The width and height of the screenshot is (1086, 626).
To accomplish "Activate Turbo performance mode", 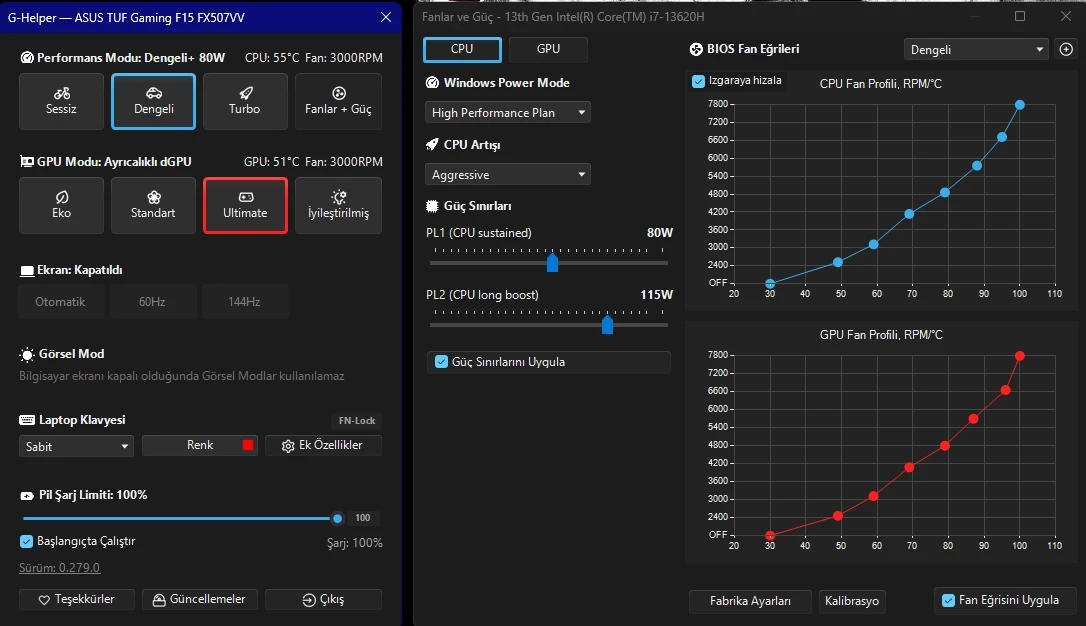I will (x=244, y=101).
